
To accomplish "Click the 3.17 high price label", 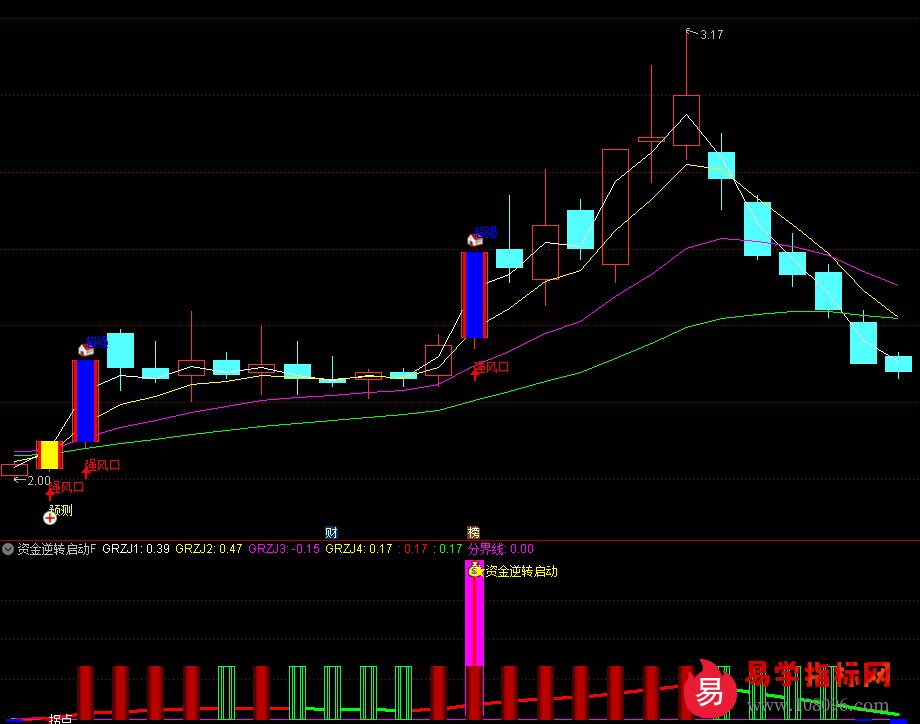I will coord(711,35).
